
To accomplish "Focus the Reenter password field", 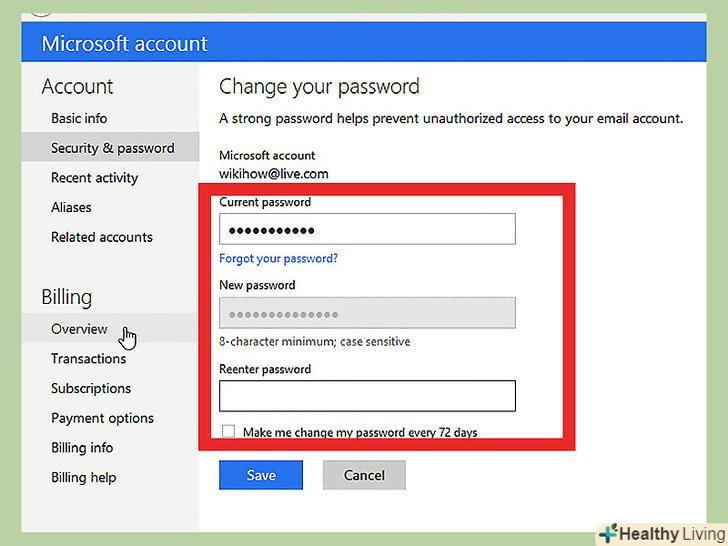I will (x=367, y=396).
